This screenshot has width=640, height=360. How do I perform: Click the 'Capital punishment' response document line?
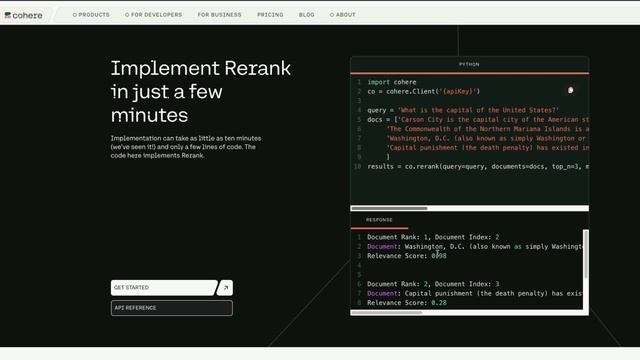475,293
